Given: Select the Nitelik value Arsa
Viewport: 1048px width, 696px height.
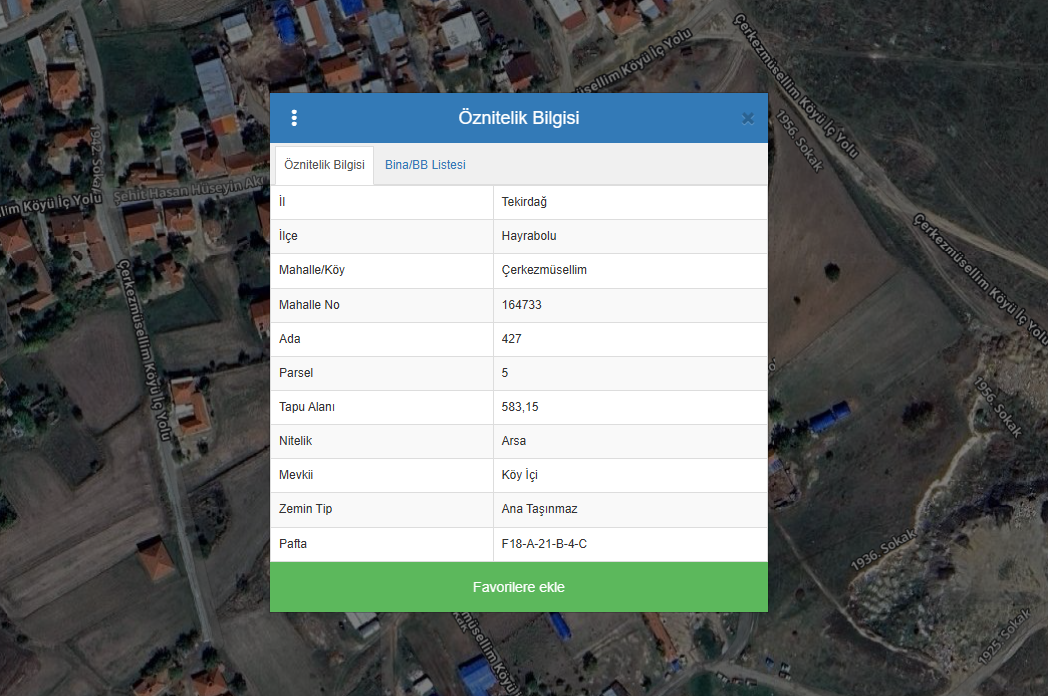Looking at the screenshot, I should pyautogui.click(x=513, y=441).
